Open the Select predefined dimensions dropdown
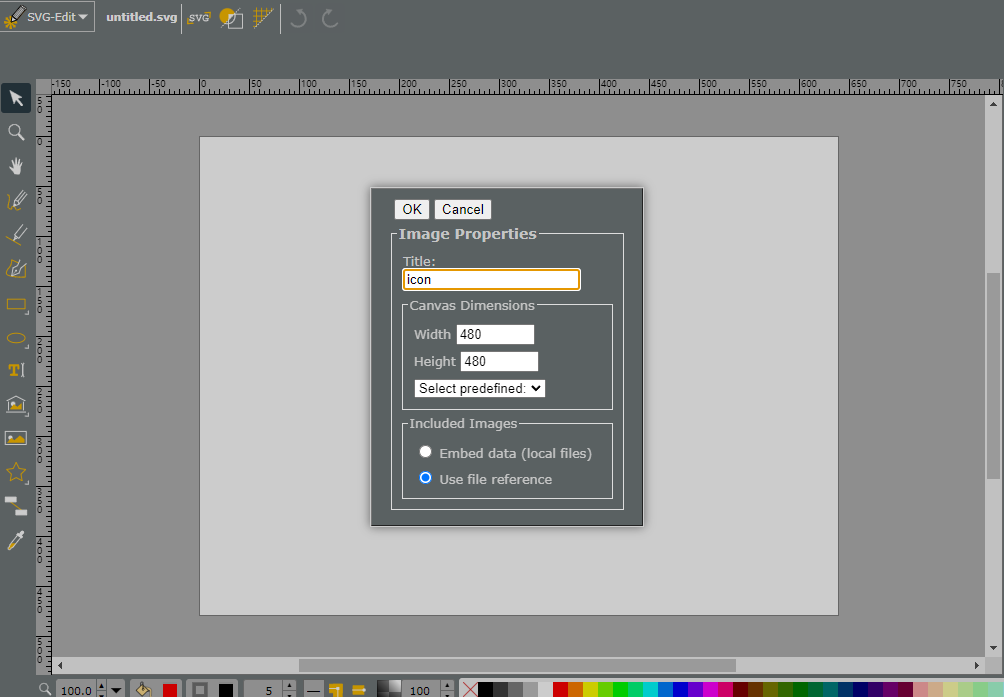The image size is (1004, 697). tap(480, 389)
